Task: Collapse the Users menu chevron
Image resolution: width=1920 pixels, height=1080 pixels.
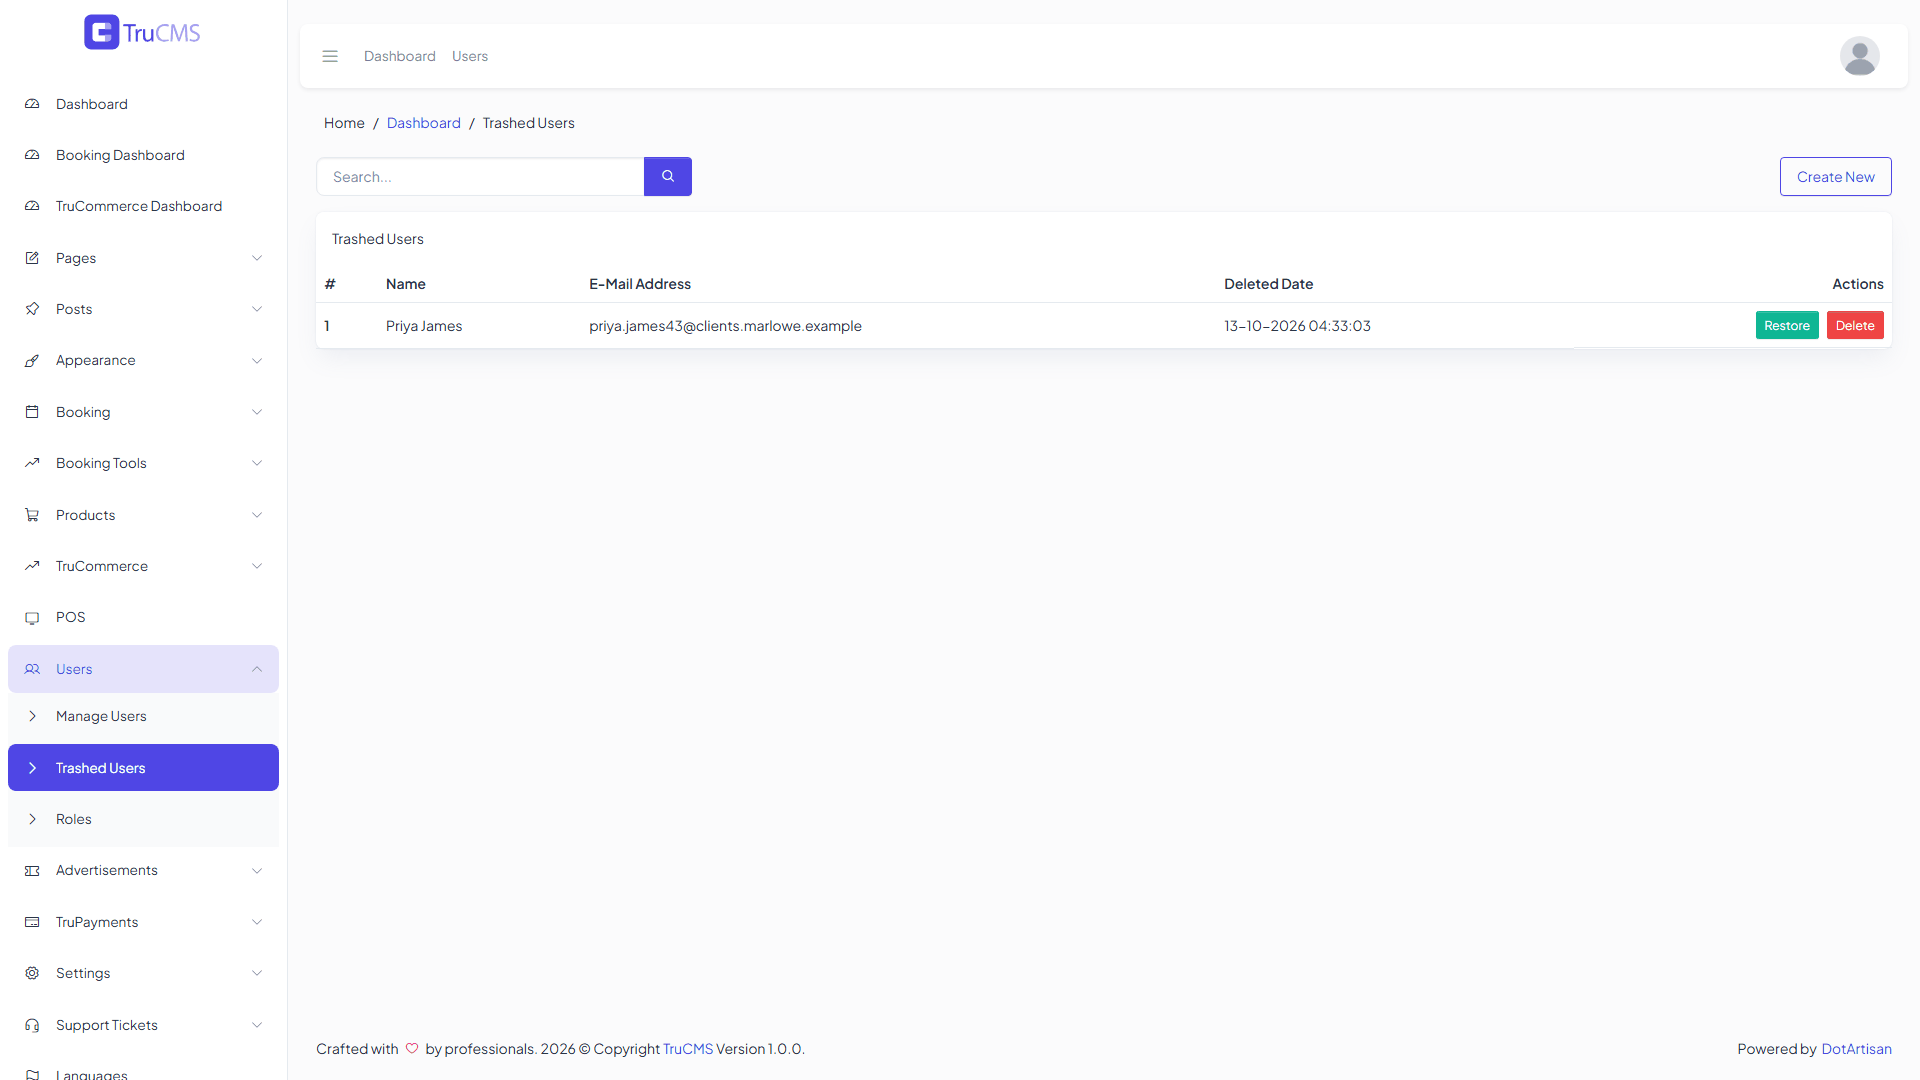Action: point(257,669)
